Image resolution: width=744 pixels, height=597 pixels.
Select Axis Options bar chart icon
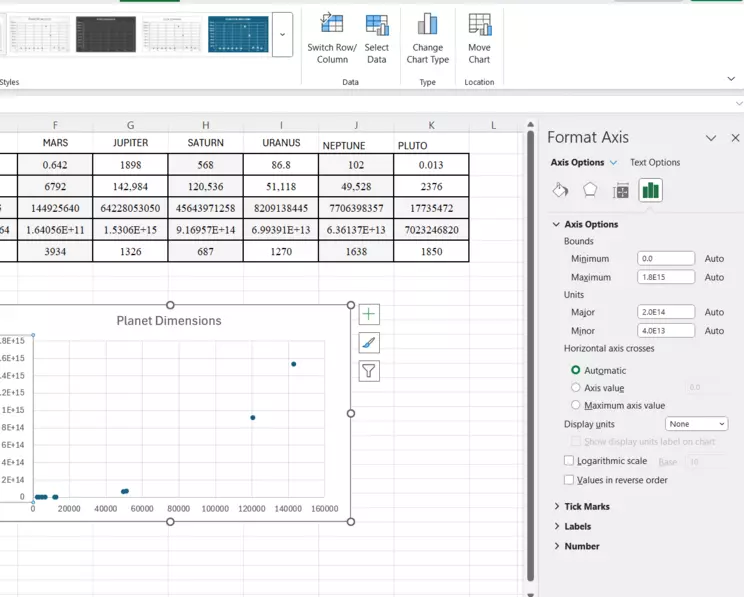(x=650, y=190)
